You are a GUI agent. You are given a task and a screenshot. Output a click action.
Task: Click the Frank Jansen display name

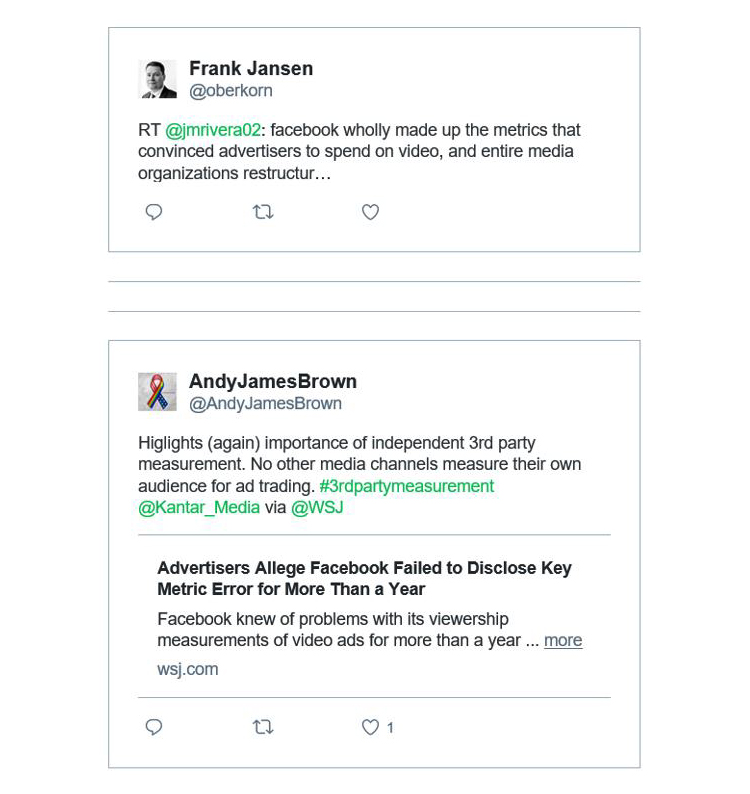tap(251, 68)
